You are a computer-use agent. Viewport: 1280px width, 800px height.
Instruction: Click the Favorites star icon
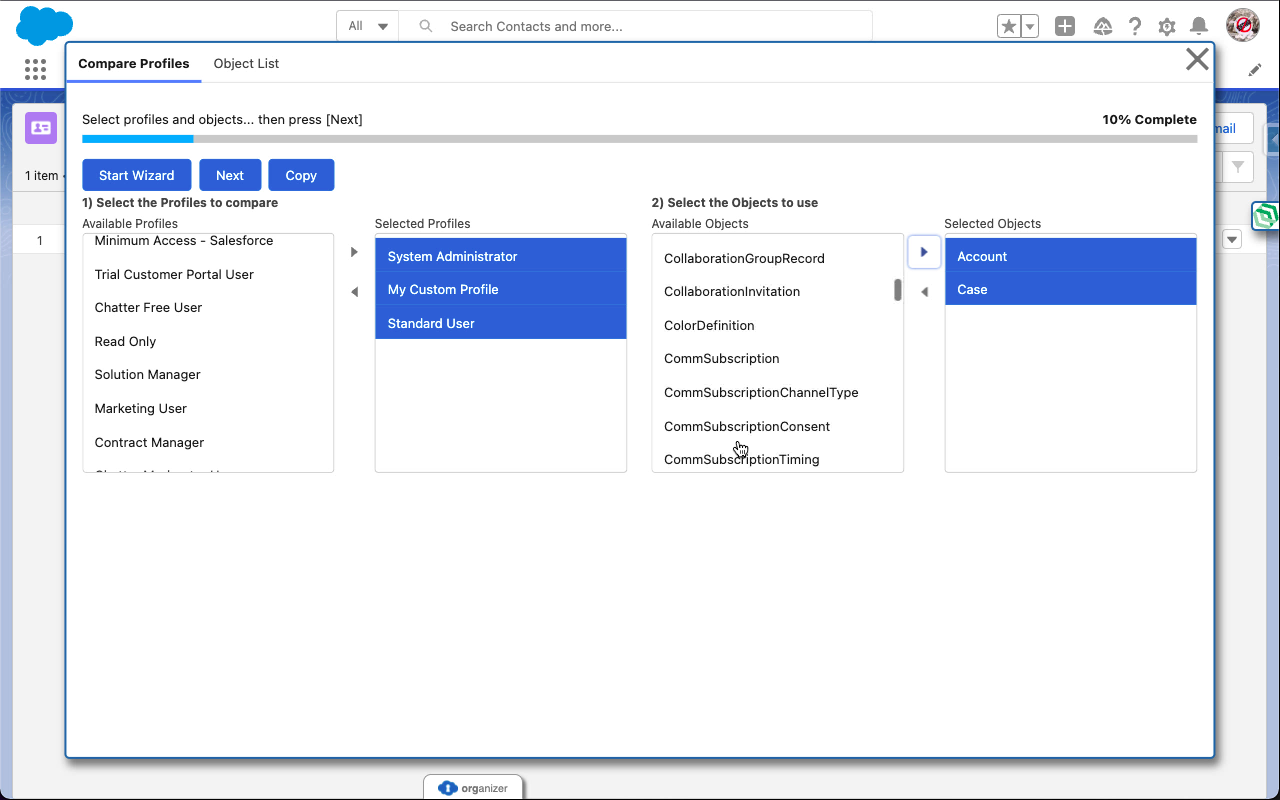pyautogui.click(x=1009, y=27)
